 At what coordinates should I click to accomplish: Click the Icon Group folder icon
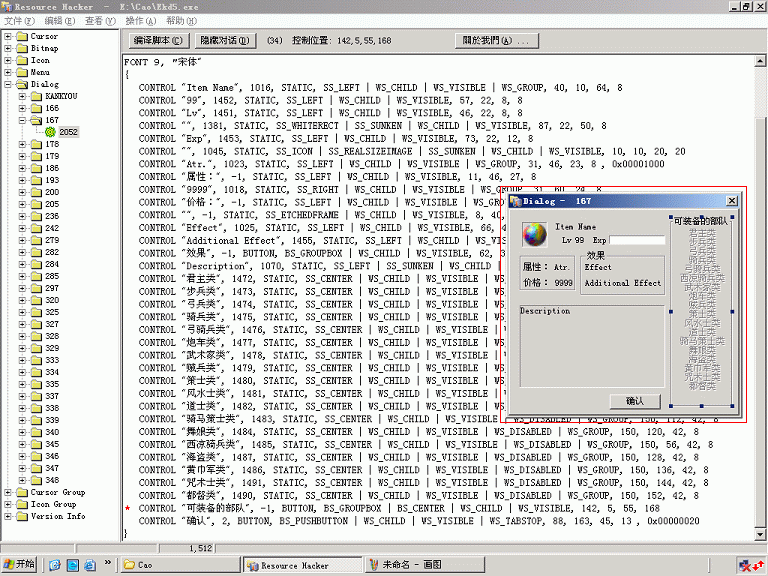[x=22, y=504]
